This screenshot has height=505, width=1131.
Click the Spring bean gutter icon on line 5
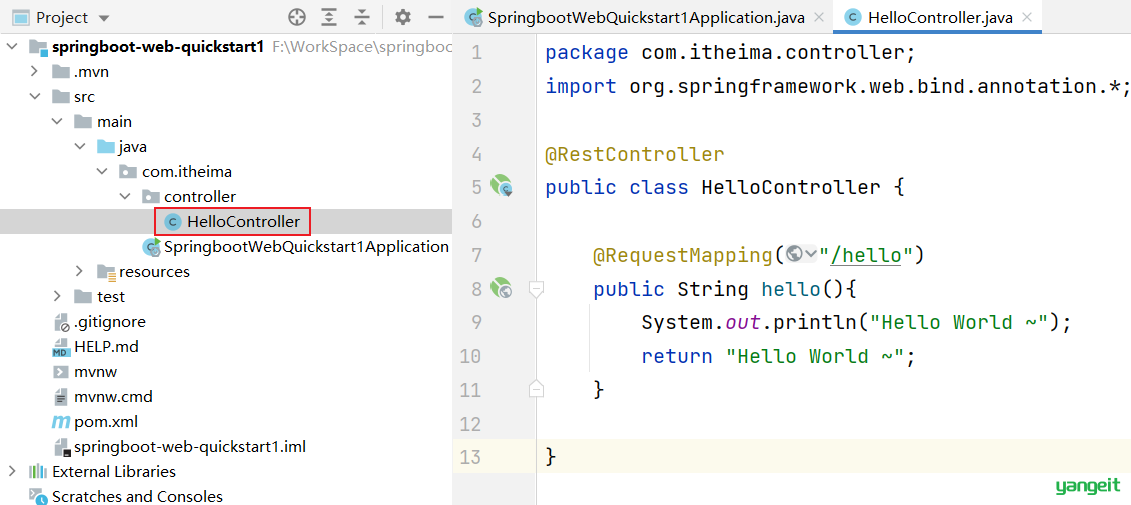pyautogui.click(x=501, y=187)
